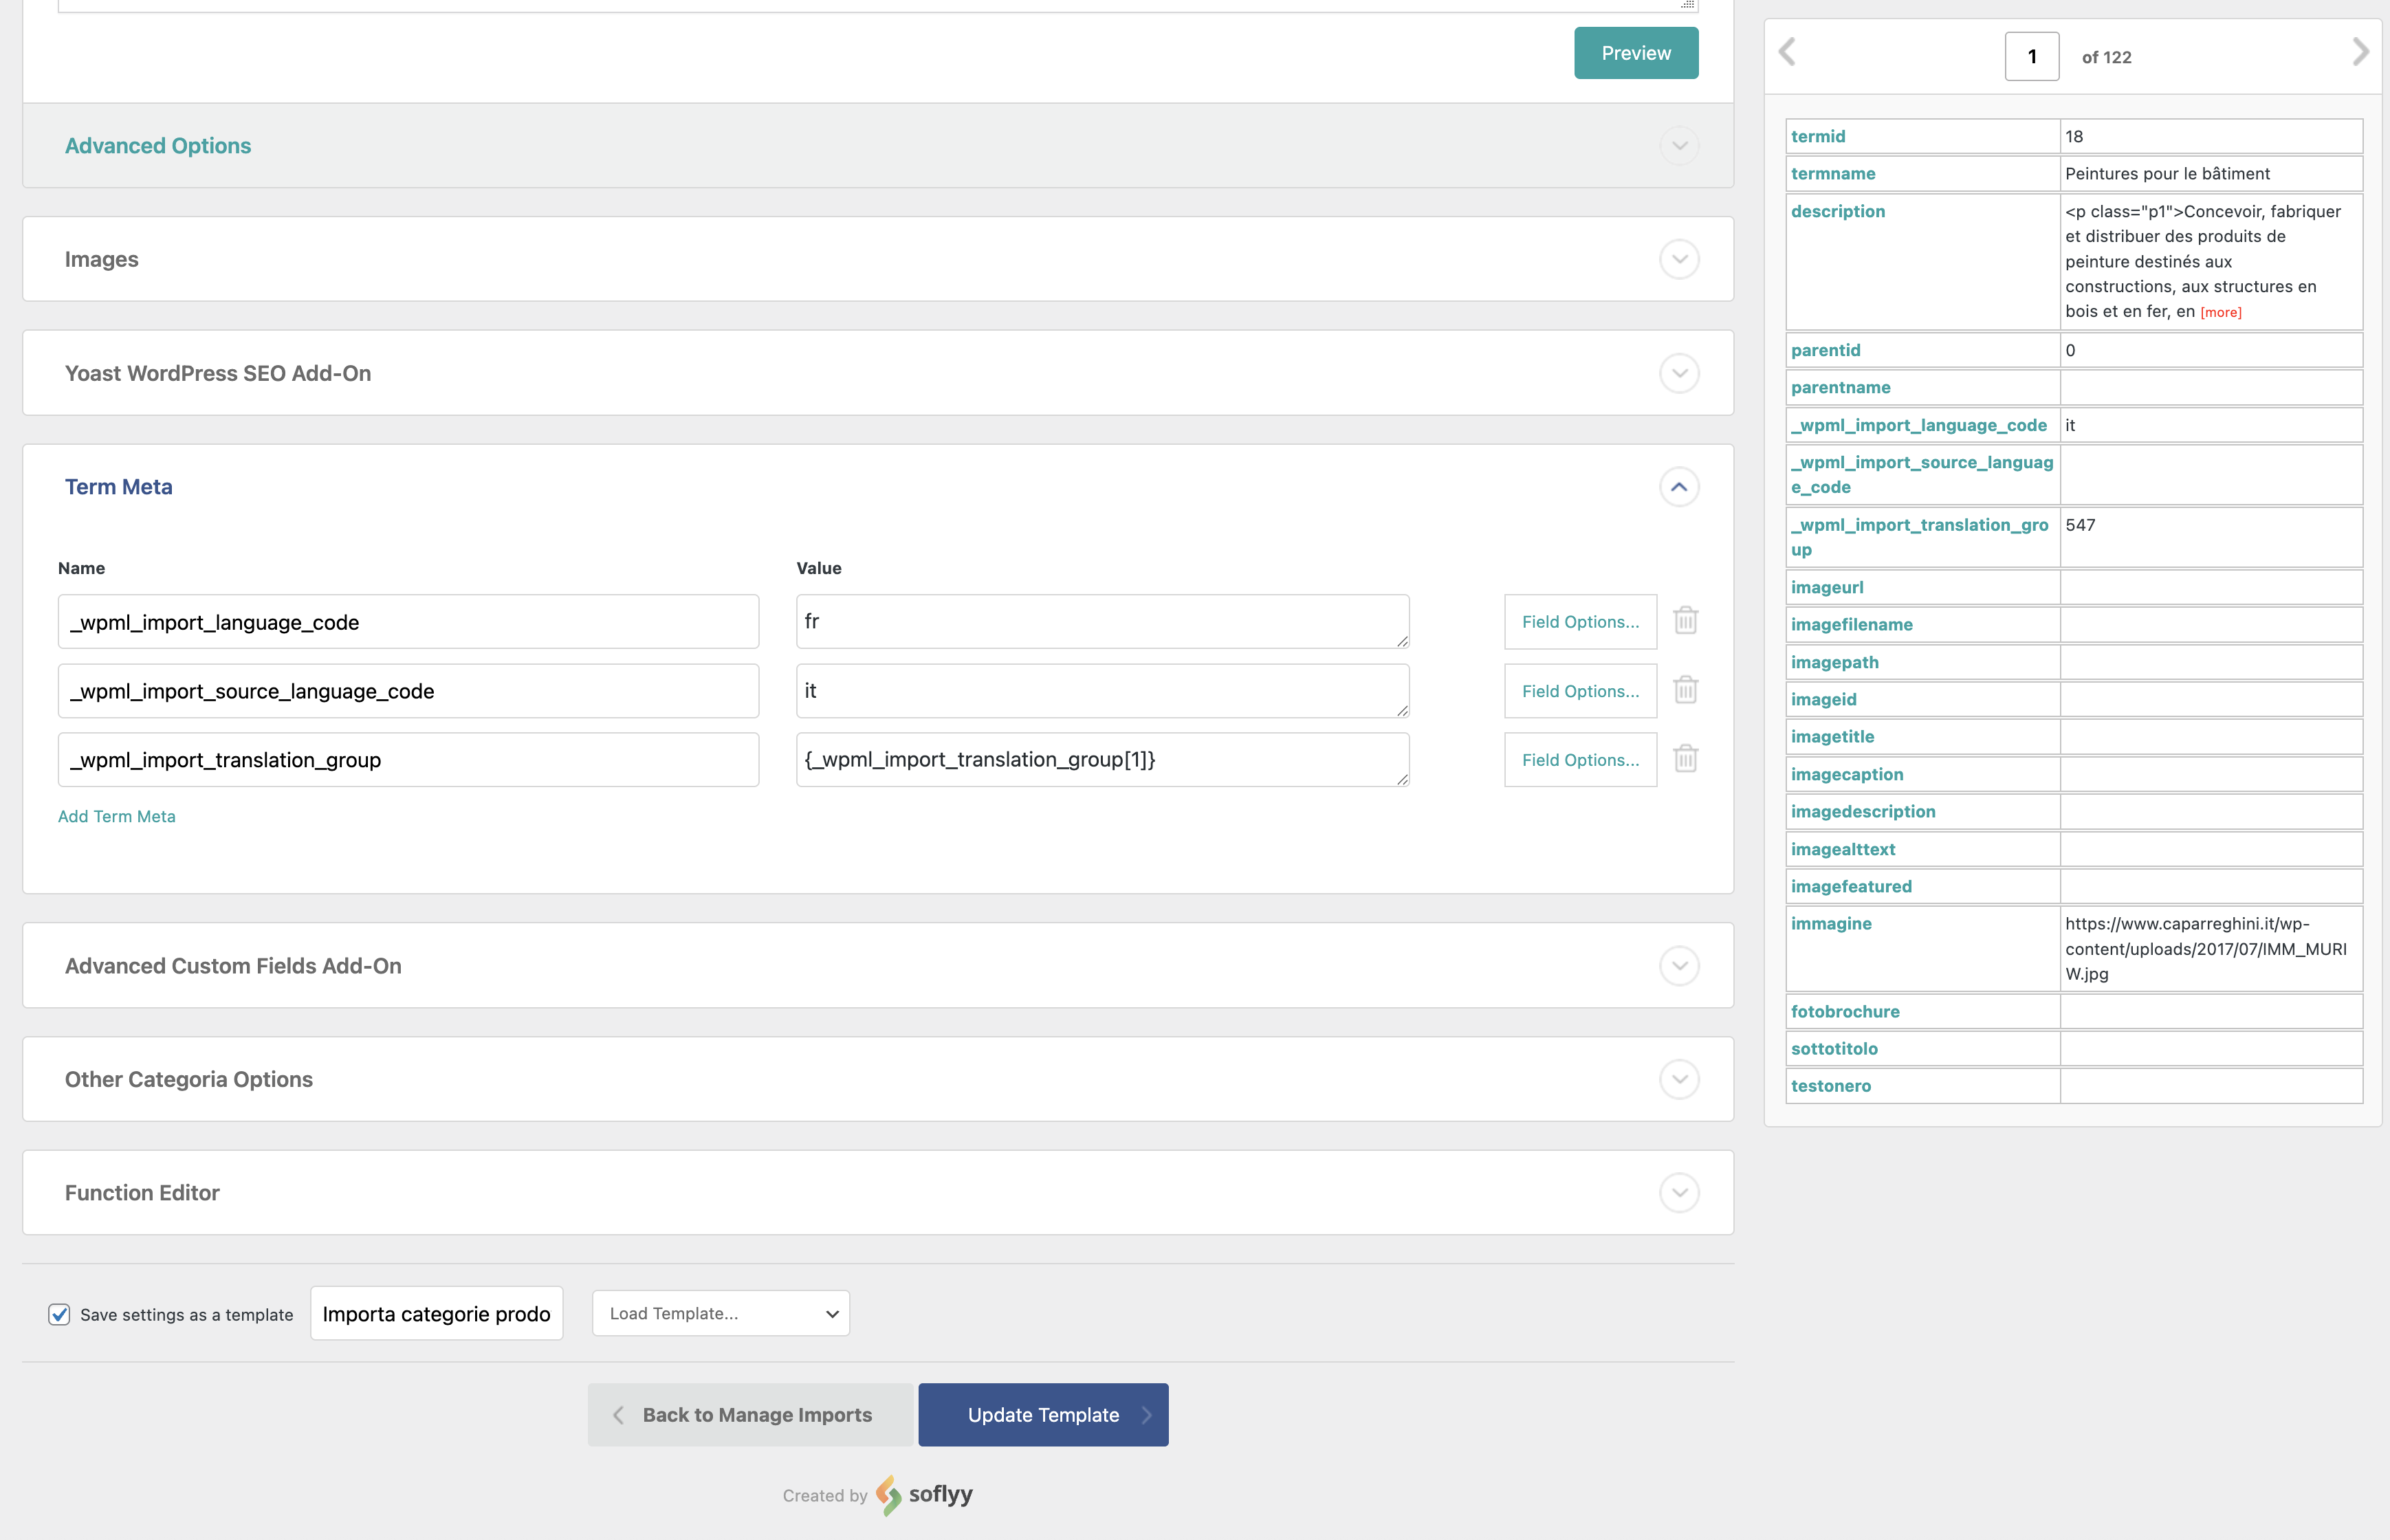Screen dimensions: 2390x1540
Task: Click the Images section title
Action: point(101,259)
